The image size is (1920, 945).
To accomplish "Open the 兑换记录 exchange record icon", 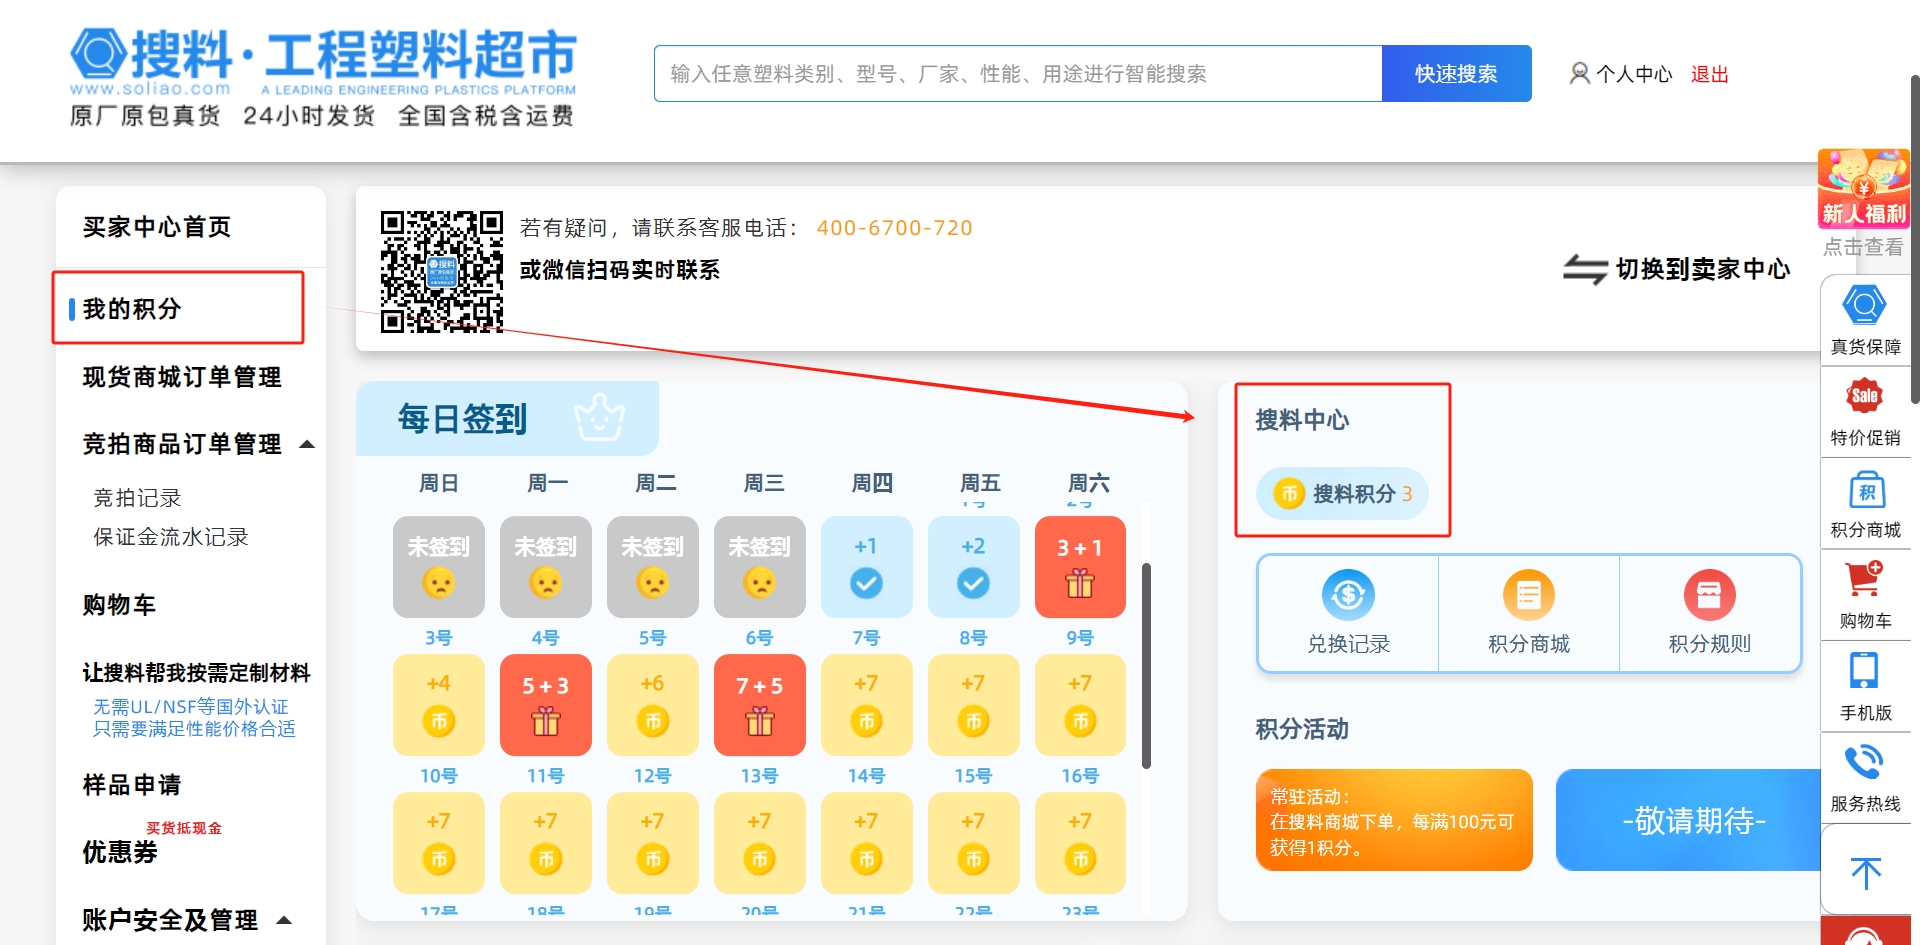I will [1347, 612].
